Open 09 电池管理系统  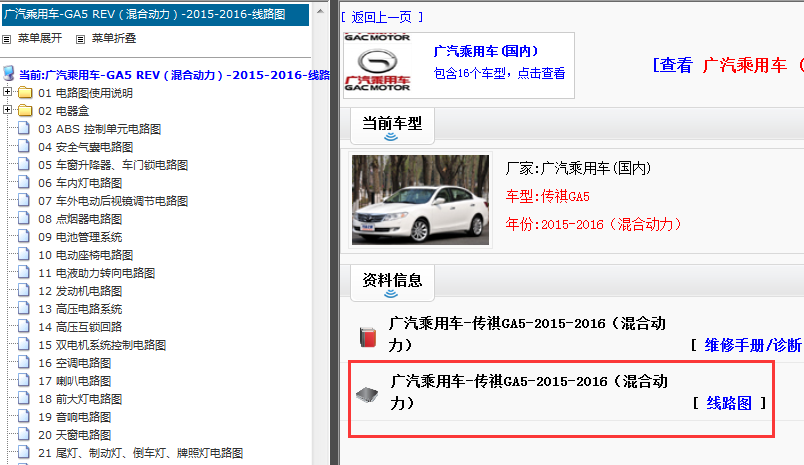(x=80, y=237)
